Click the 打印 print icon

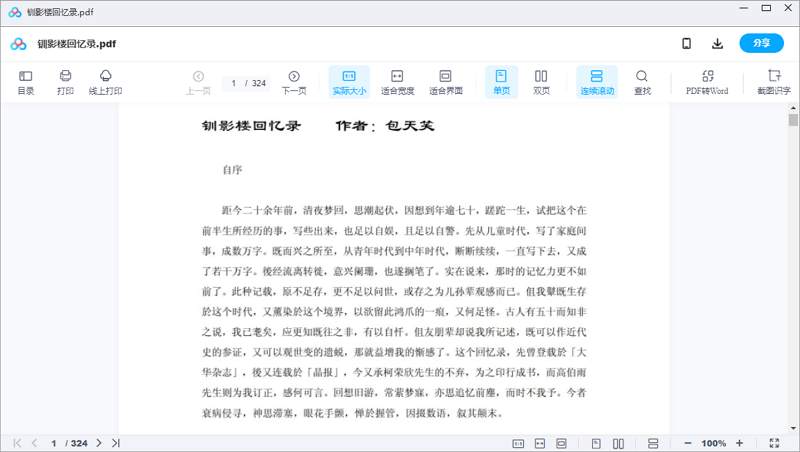tap(65, 82)
